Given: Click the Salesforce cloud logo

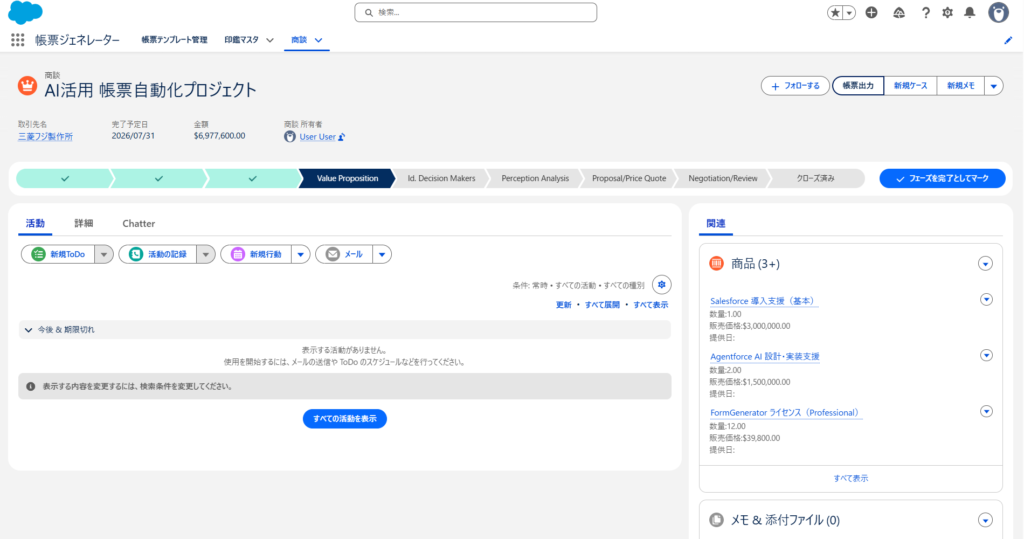Looking at the screenshot, I should pos(25,12).
